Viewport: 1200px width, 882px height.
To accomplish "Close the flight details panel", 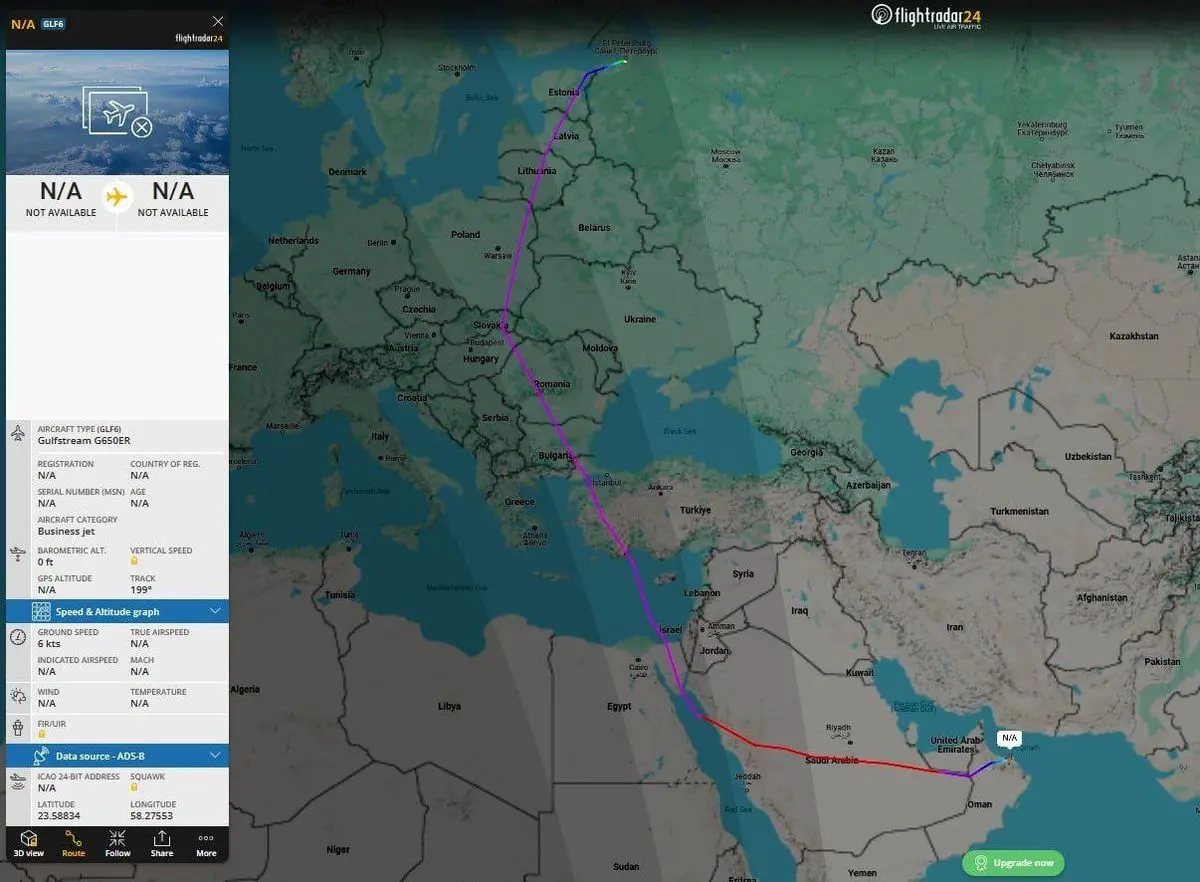I will pos(218,21).
